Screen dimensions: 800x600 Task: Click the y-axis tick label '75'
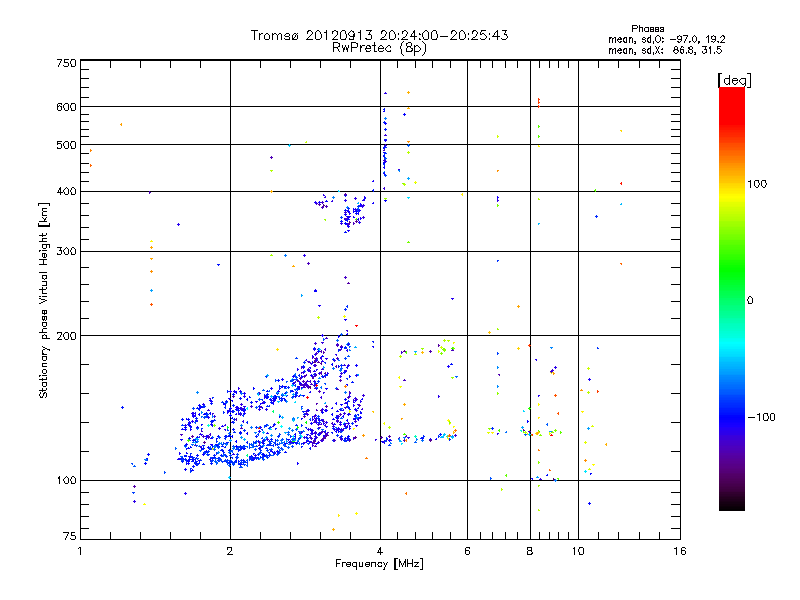70,536
